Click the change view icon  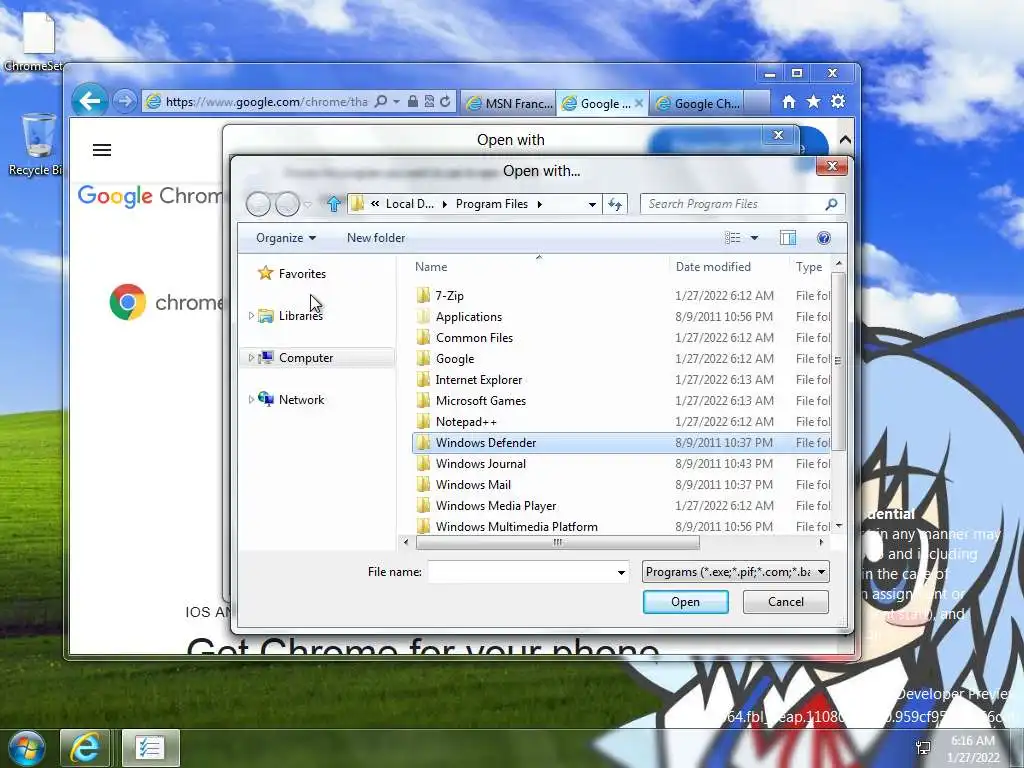[733, 238]
